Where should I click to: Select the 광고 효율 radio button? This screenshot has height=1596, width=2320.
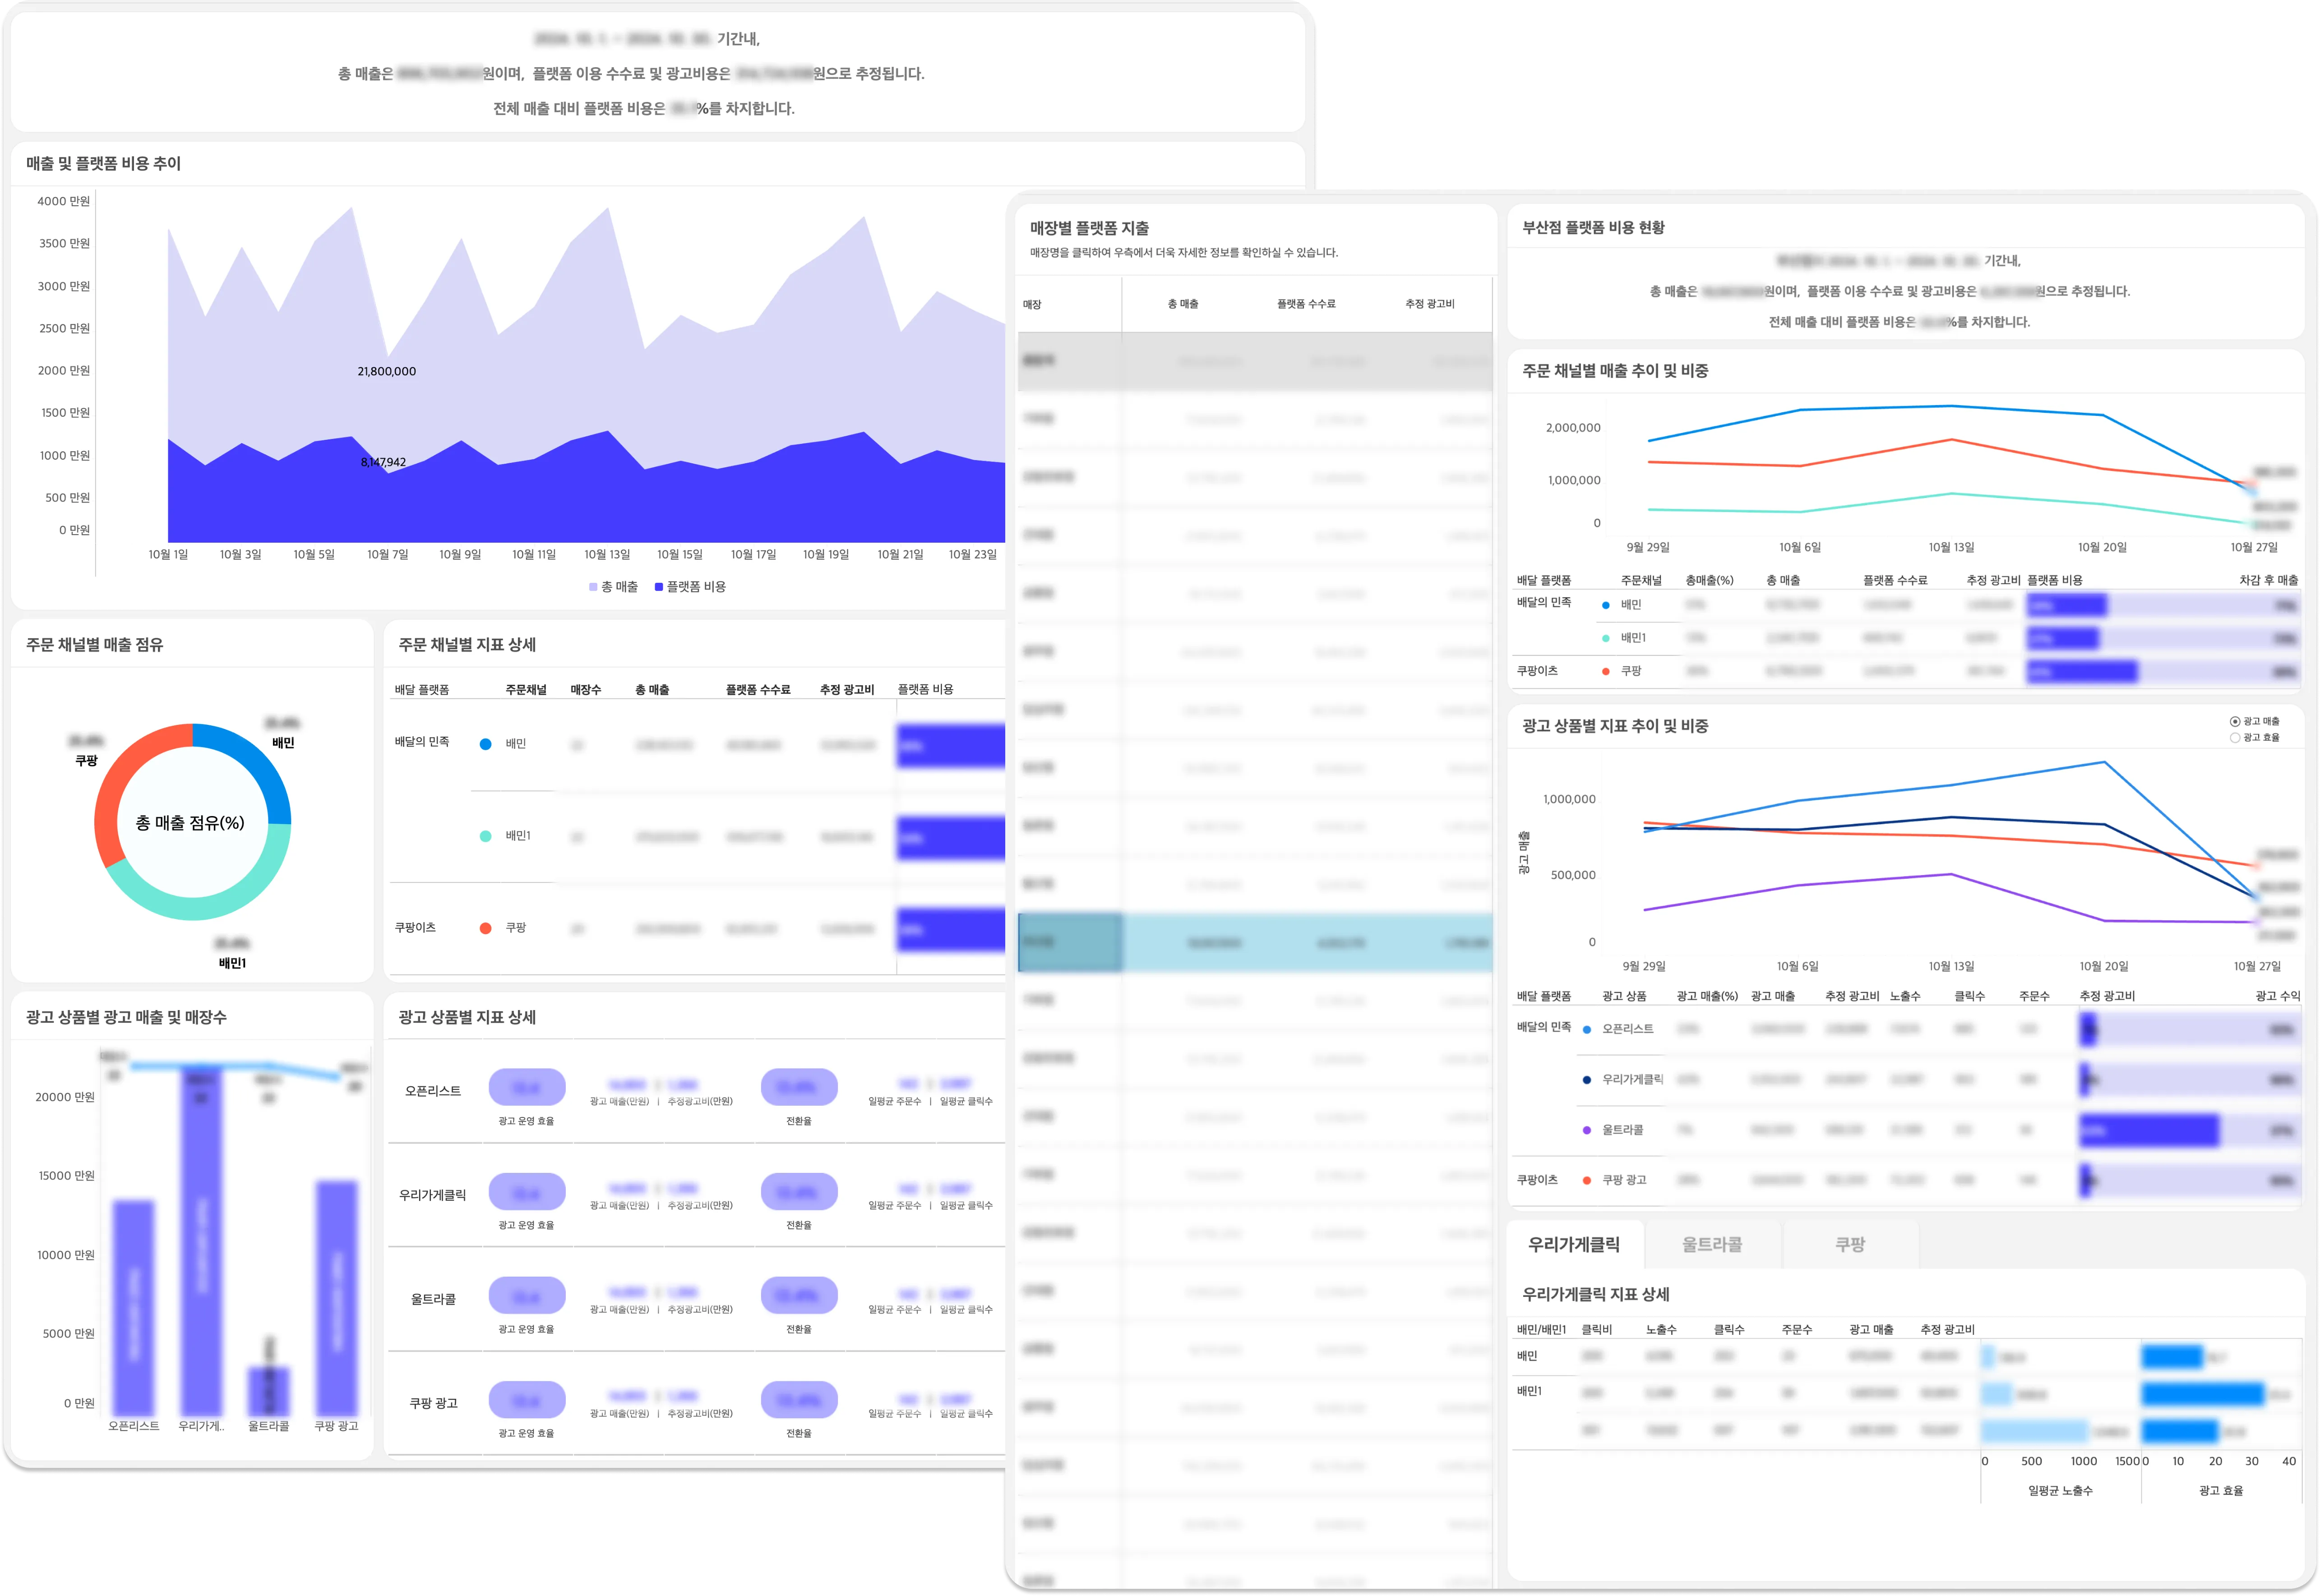2235,738
